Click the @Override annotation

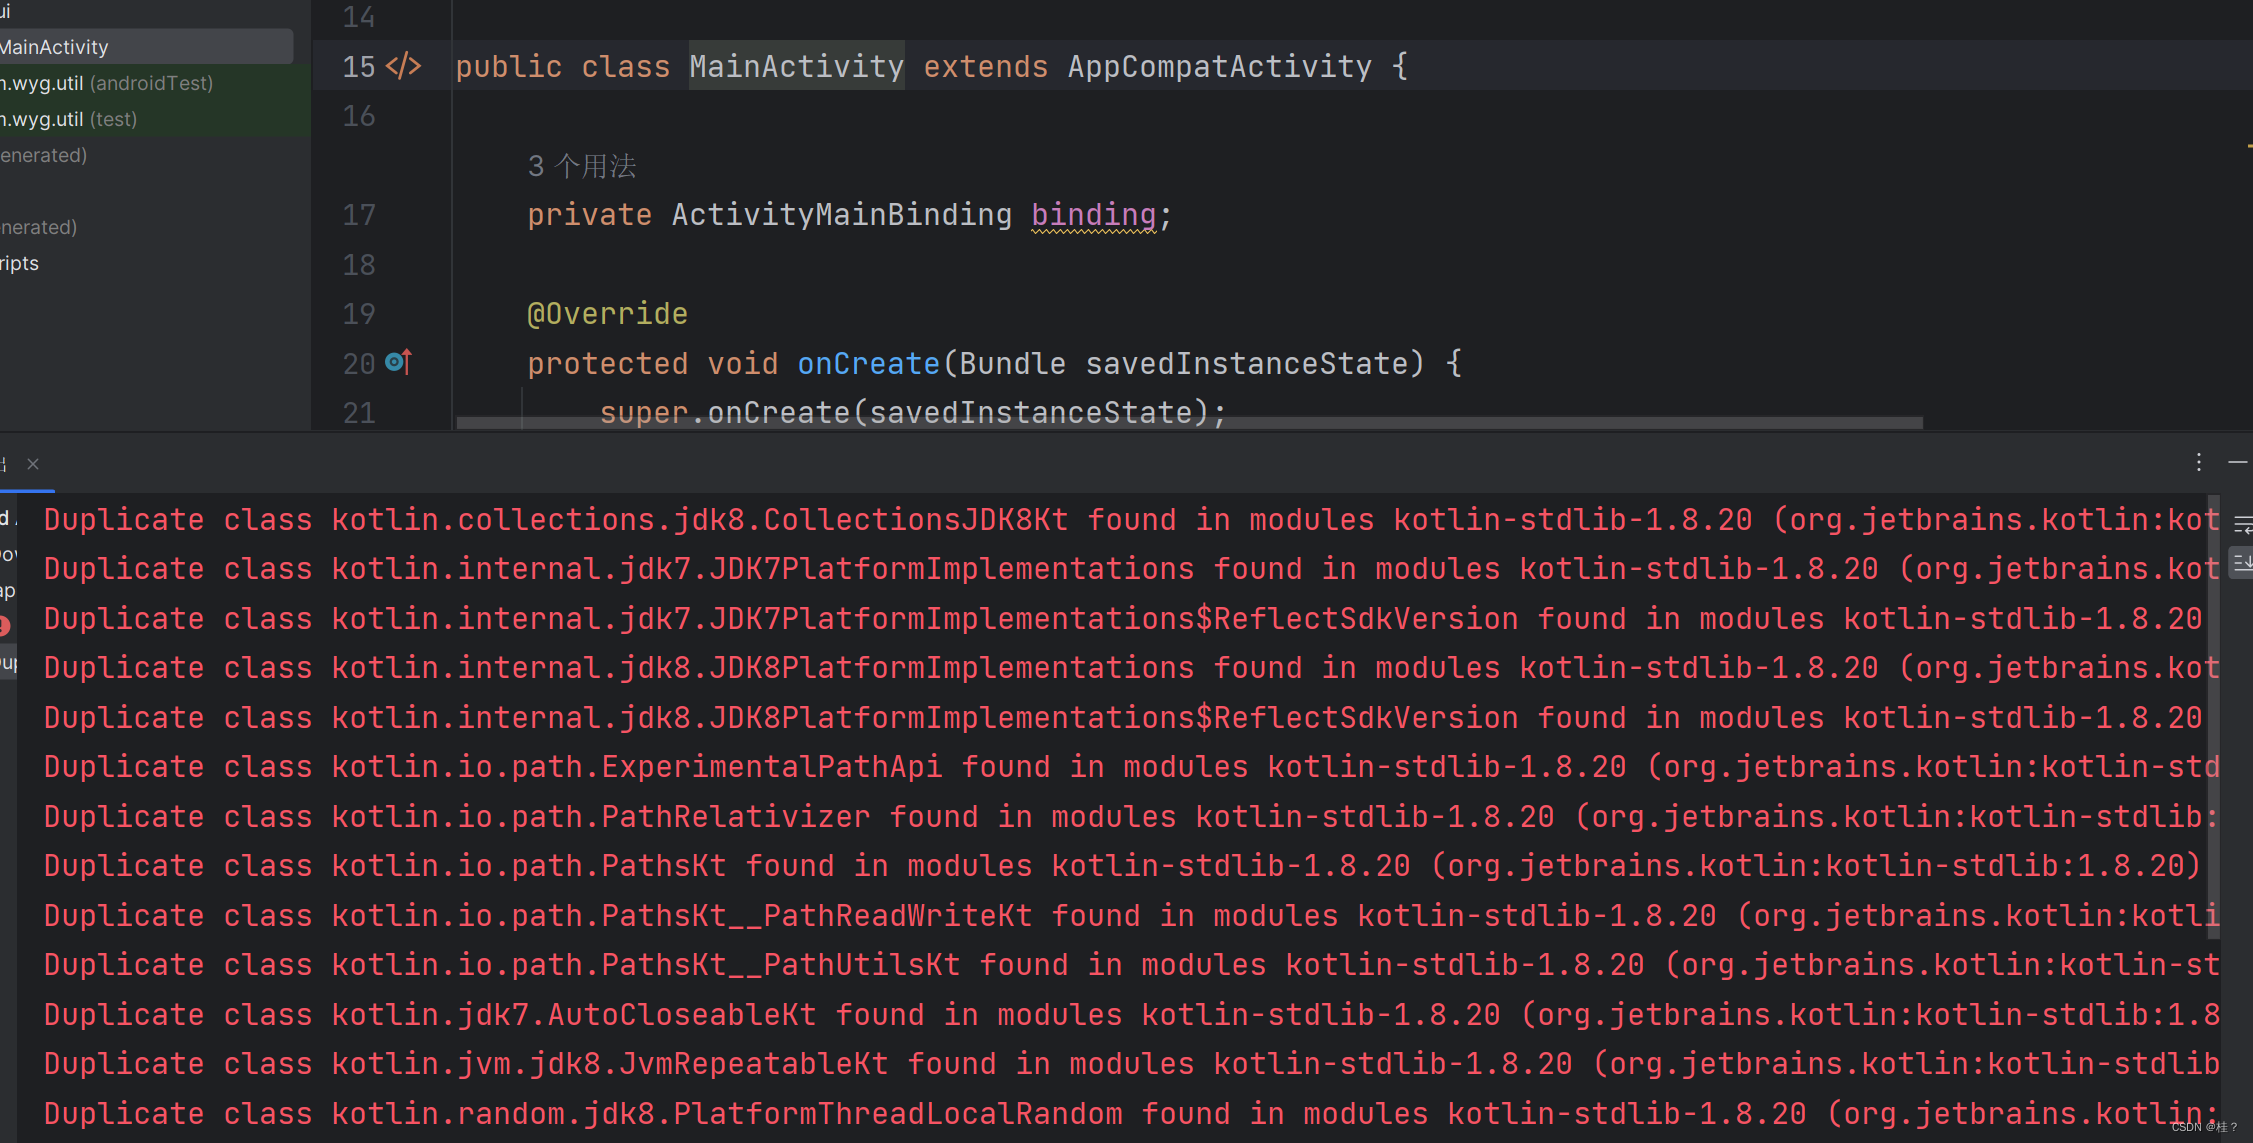pyautogui.click(x=608, y=314)
